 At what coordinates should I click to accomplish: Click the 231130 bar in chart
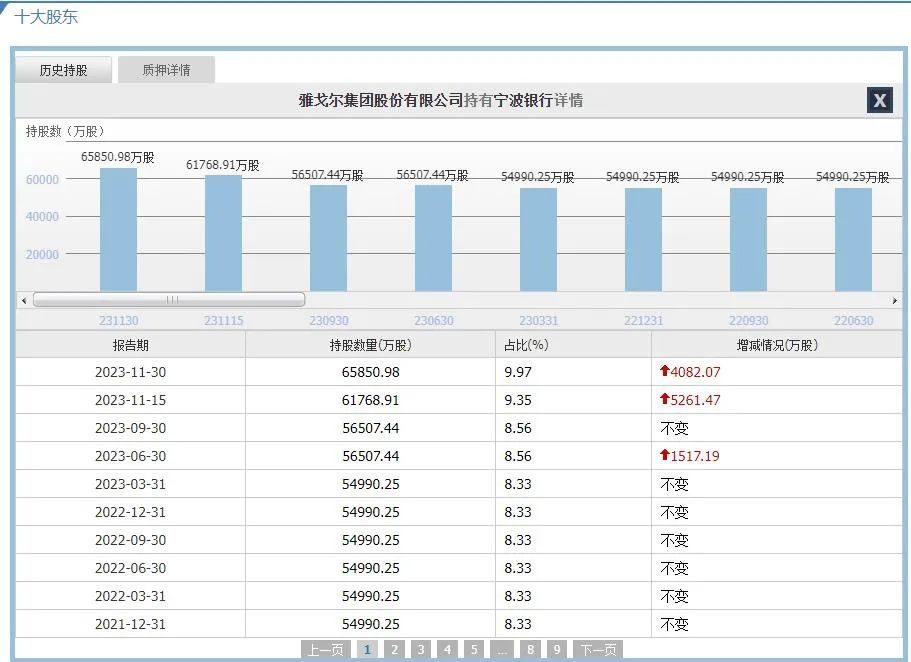(x=119, y=230)
